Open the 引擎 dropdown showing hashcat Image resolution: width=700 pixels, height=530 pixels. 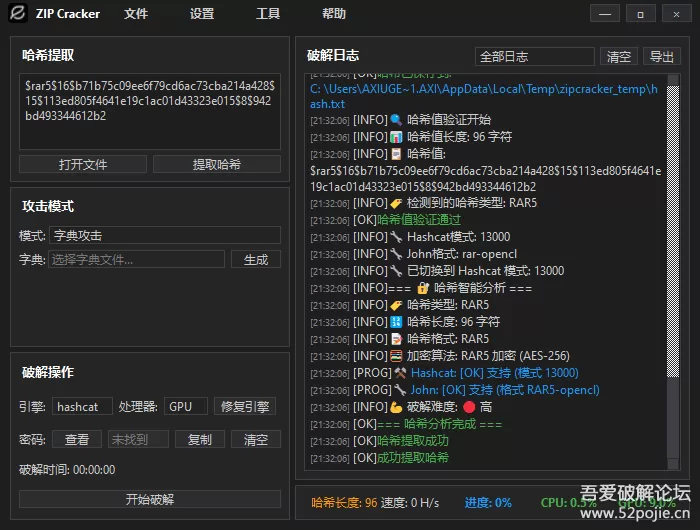(82, 406)
